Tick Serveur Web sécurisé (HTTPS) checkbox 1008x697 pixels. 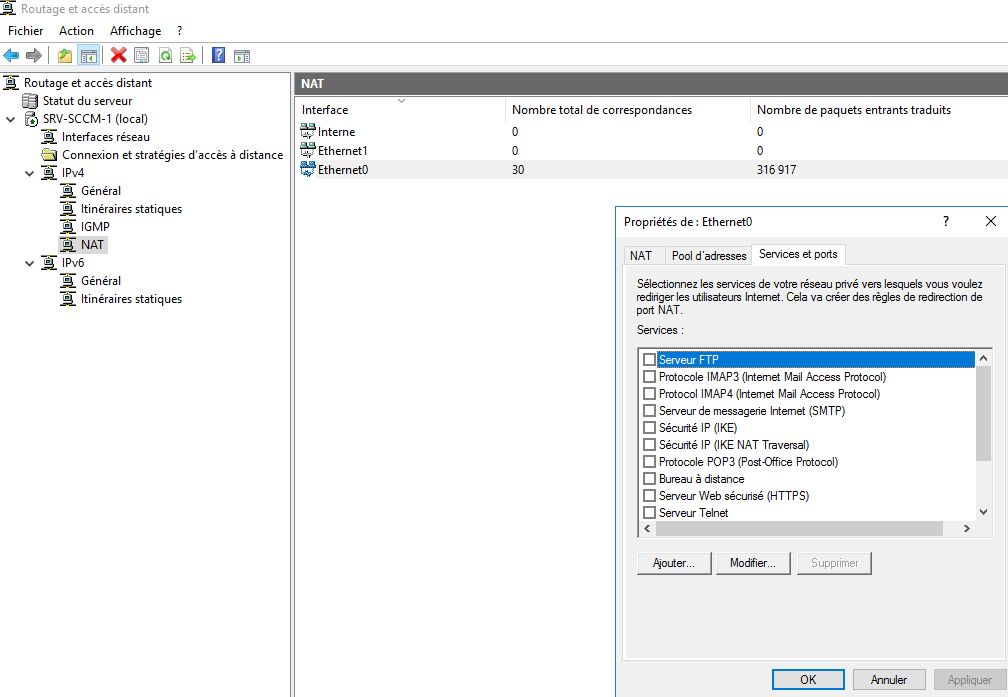(x=649, y=496)
